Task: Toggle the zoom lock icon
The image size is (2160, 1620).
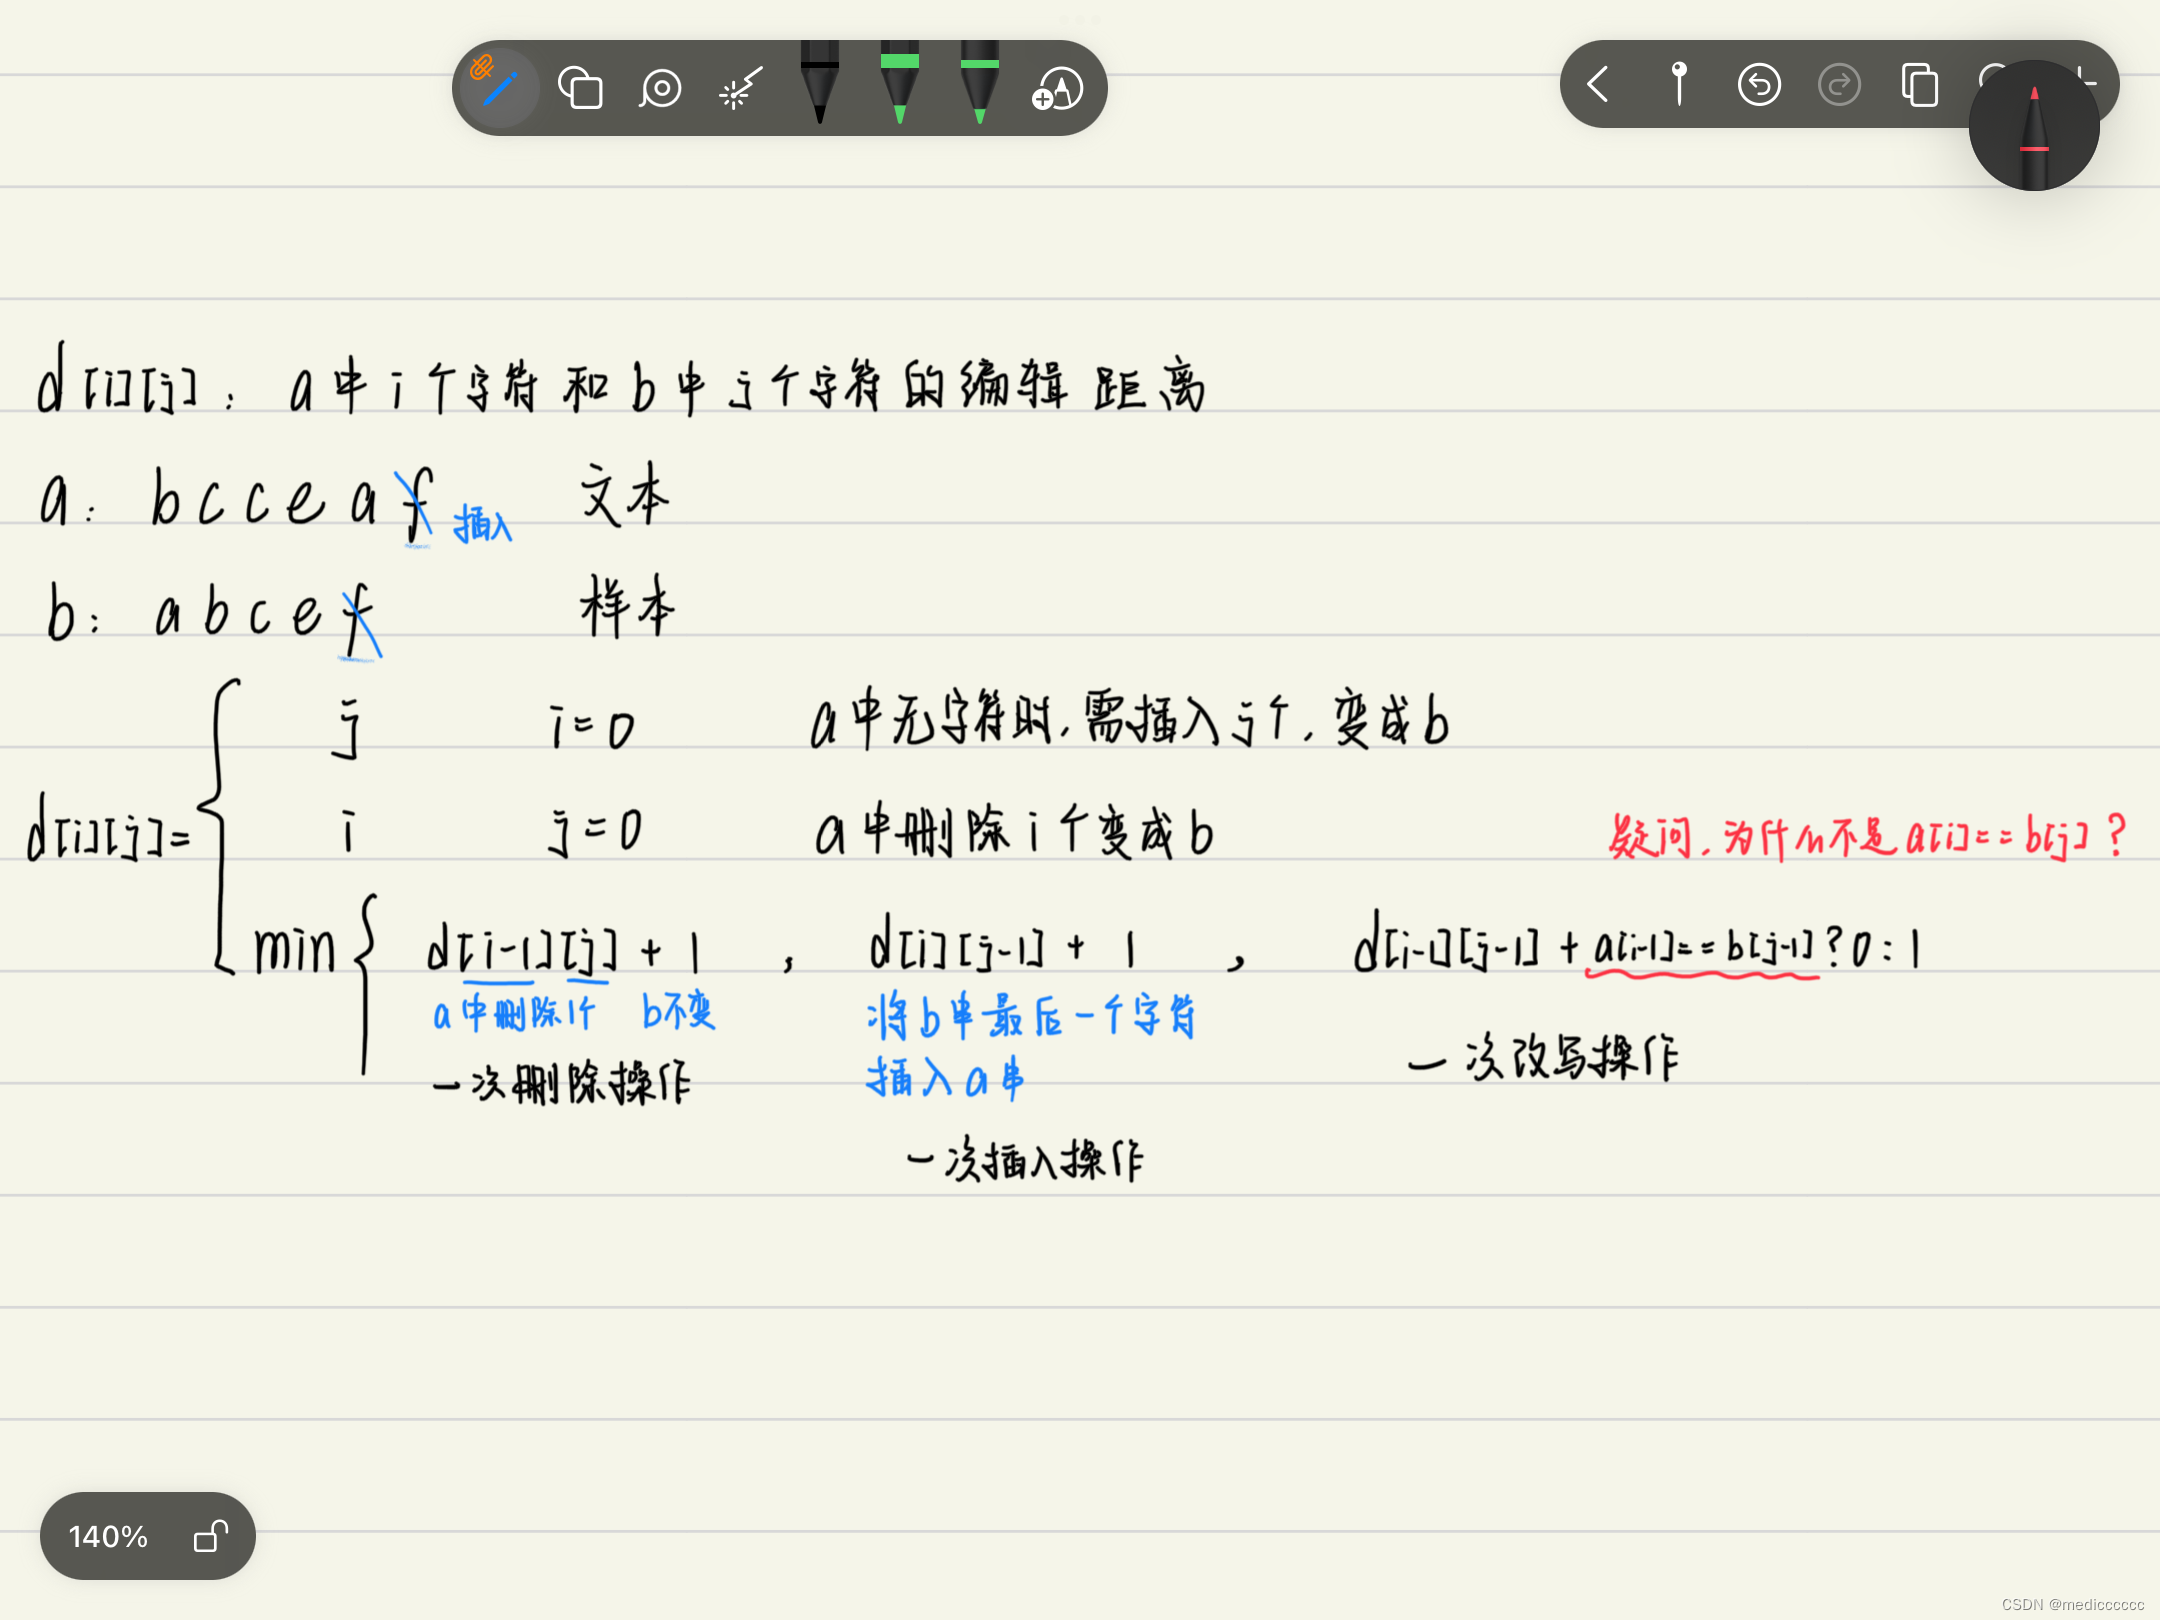Action: pos(211,1536)
